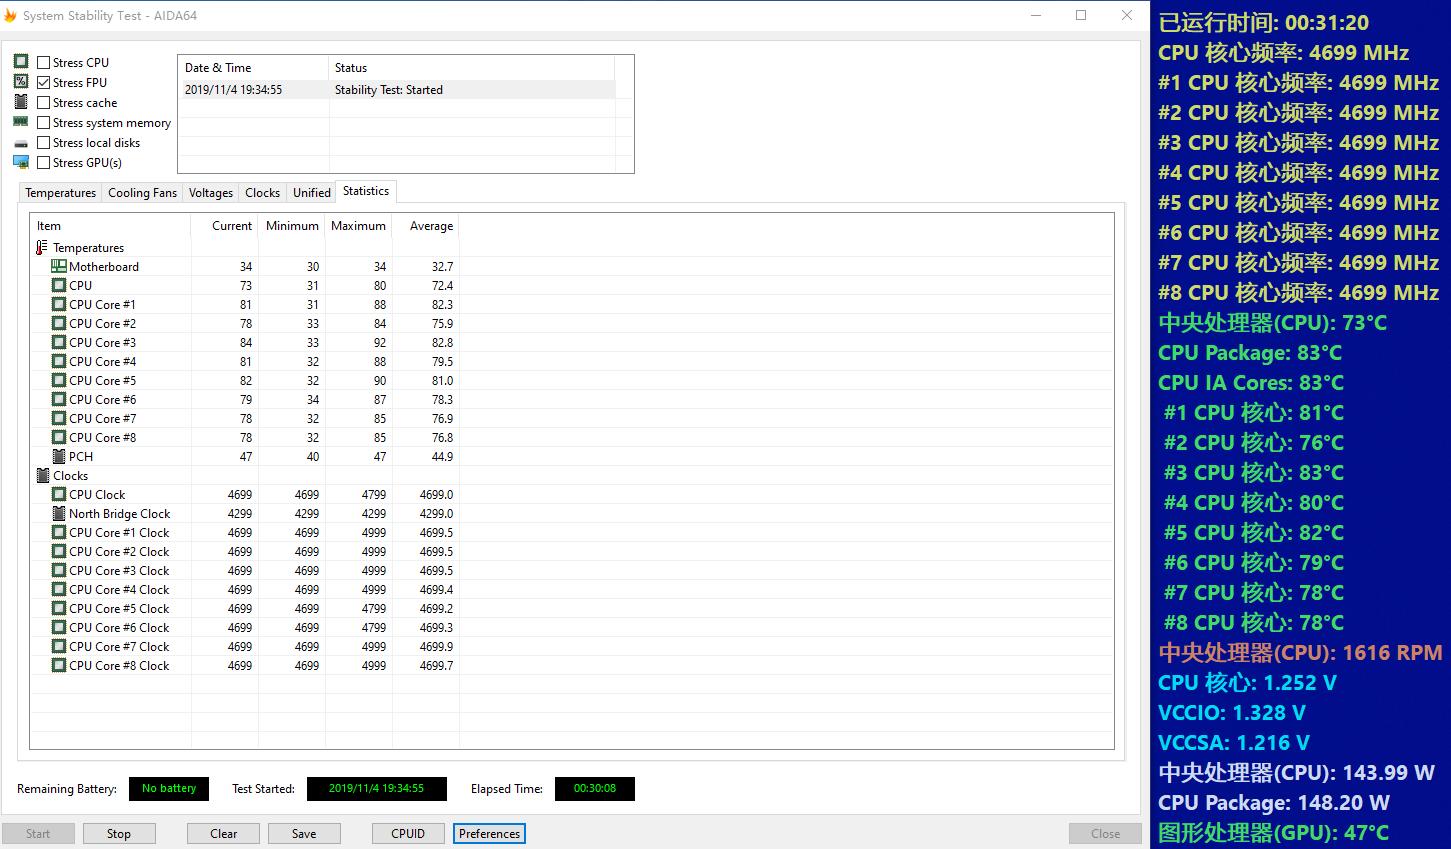Click the icon next to CPU Core #1
The height and width of the screenshot is (849, 1451).
(59, 304)
